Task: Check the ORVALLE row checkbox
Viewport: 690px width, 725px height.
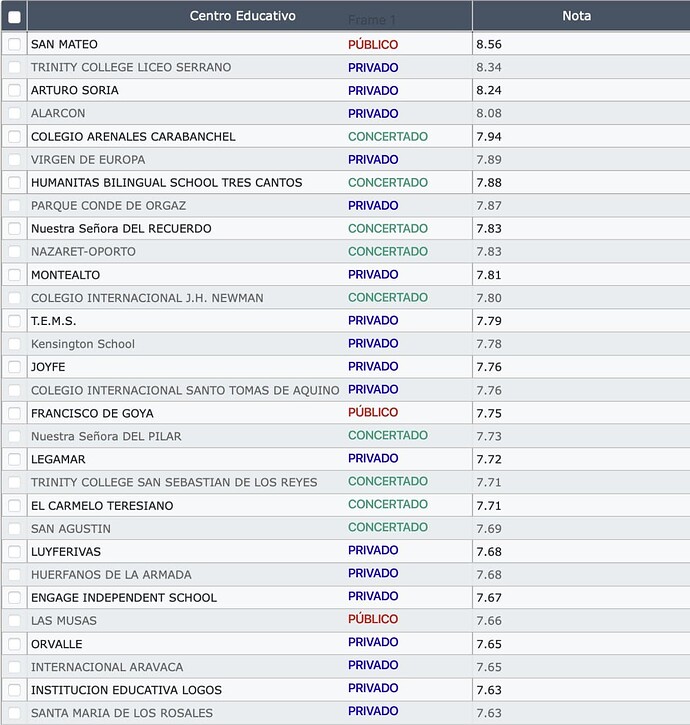Action: tap(14, 644)
